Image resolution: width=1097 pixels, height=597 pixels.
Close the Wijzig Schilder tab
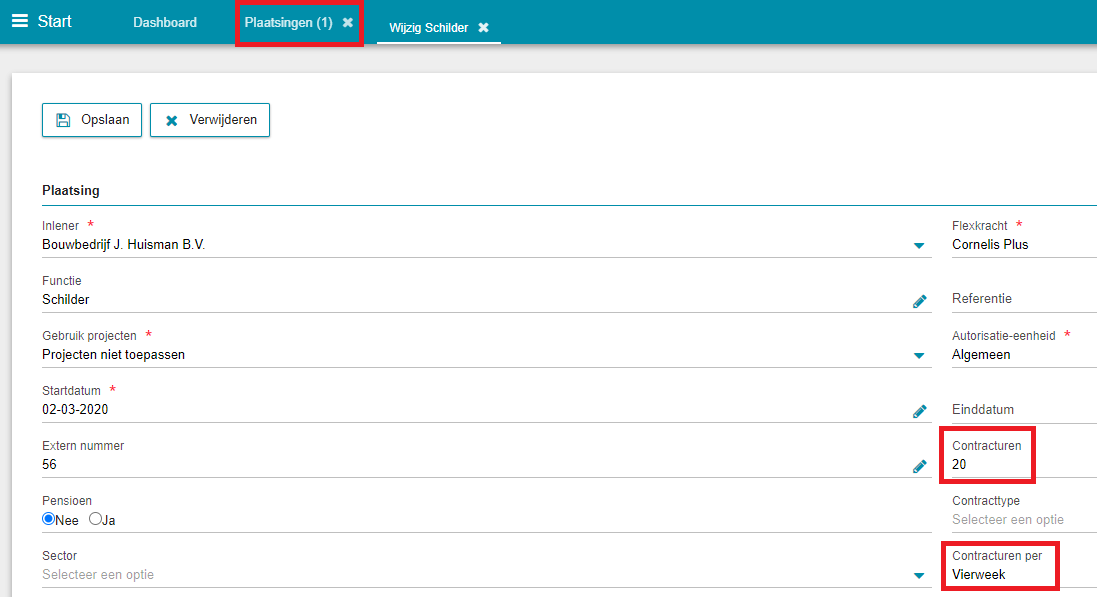[x=483, y=28]
